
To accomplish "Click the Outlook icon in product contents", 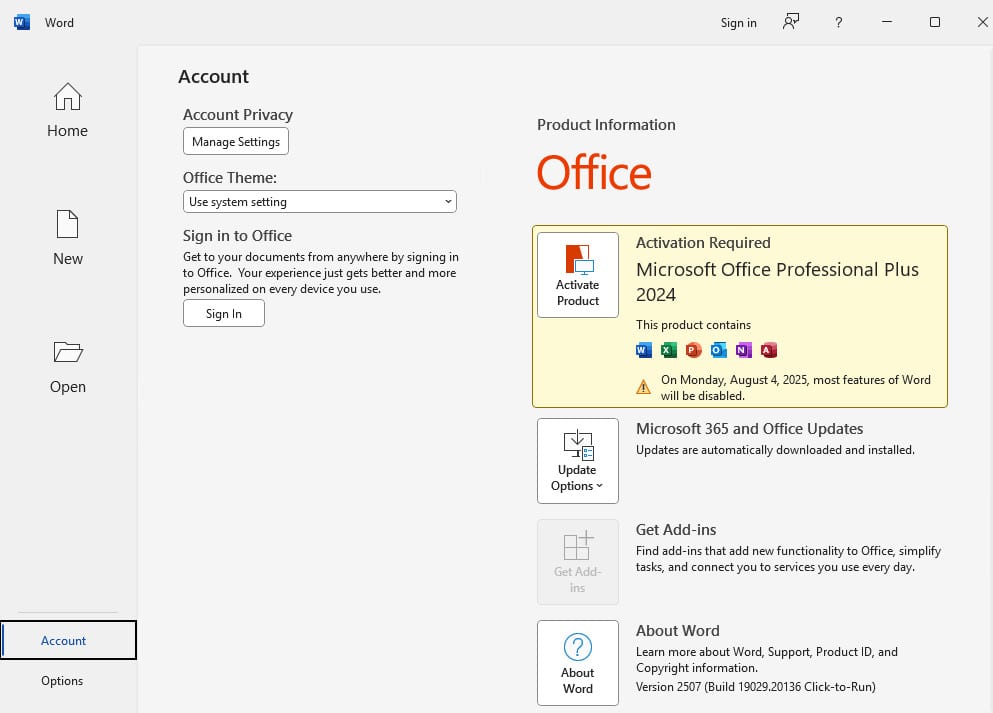I will (x=719, y=350).
